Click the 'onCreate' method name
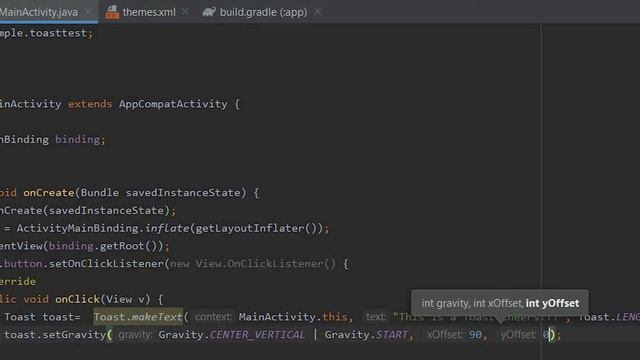This screenshot has height=360, width=640. [49, 193]
